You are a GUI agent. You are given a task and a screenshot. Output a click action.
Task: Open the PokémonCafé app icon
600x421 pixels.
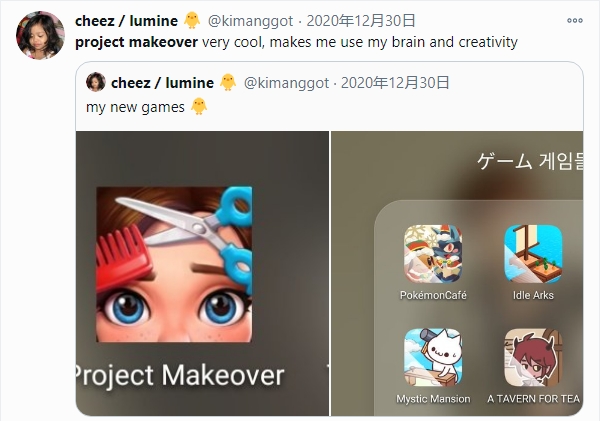[x=433, y=254]
